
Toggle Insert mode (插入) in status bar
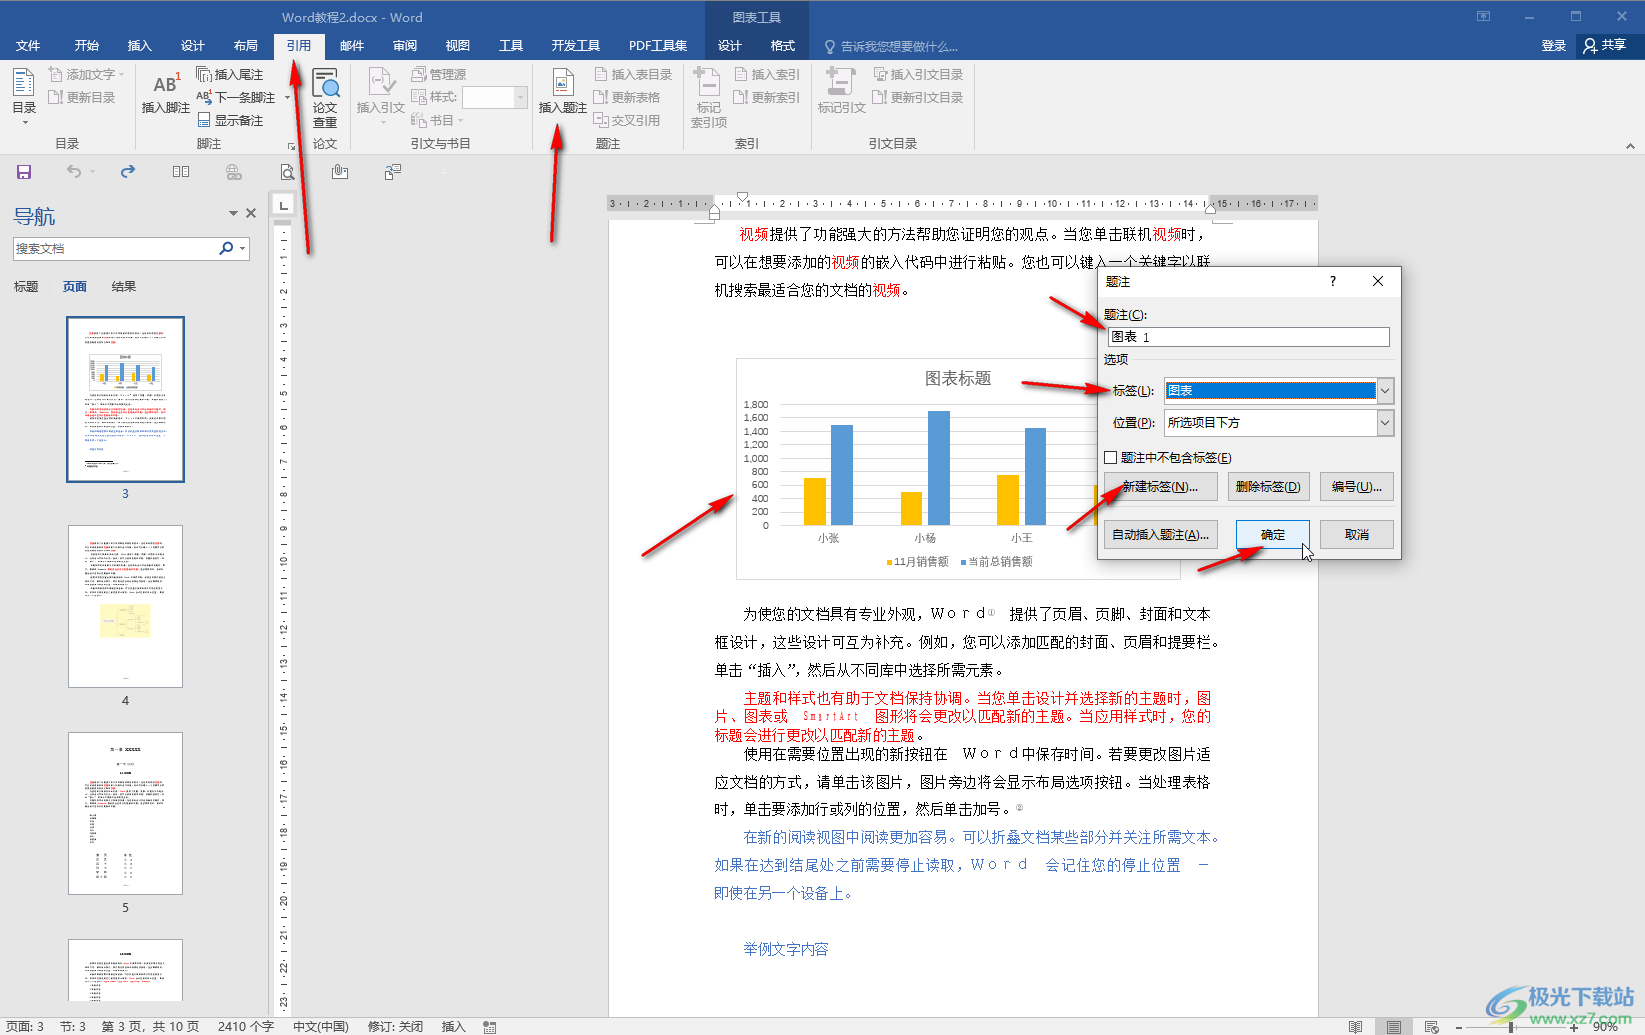point(454,1027)
